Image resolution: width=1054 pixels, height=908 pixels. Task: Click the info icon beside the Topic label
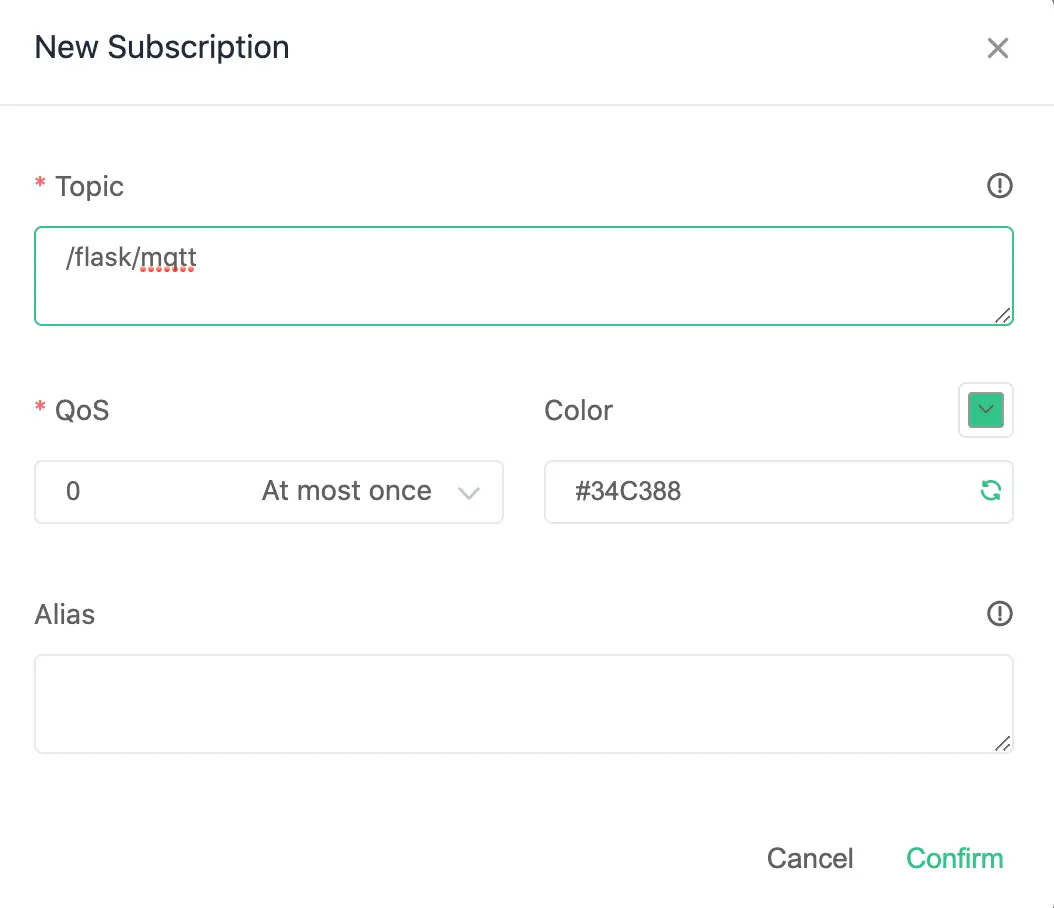(x=999, y=185)
